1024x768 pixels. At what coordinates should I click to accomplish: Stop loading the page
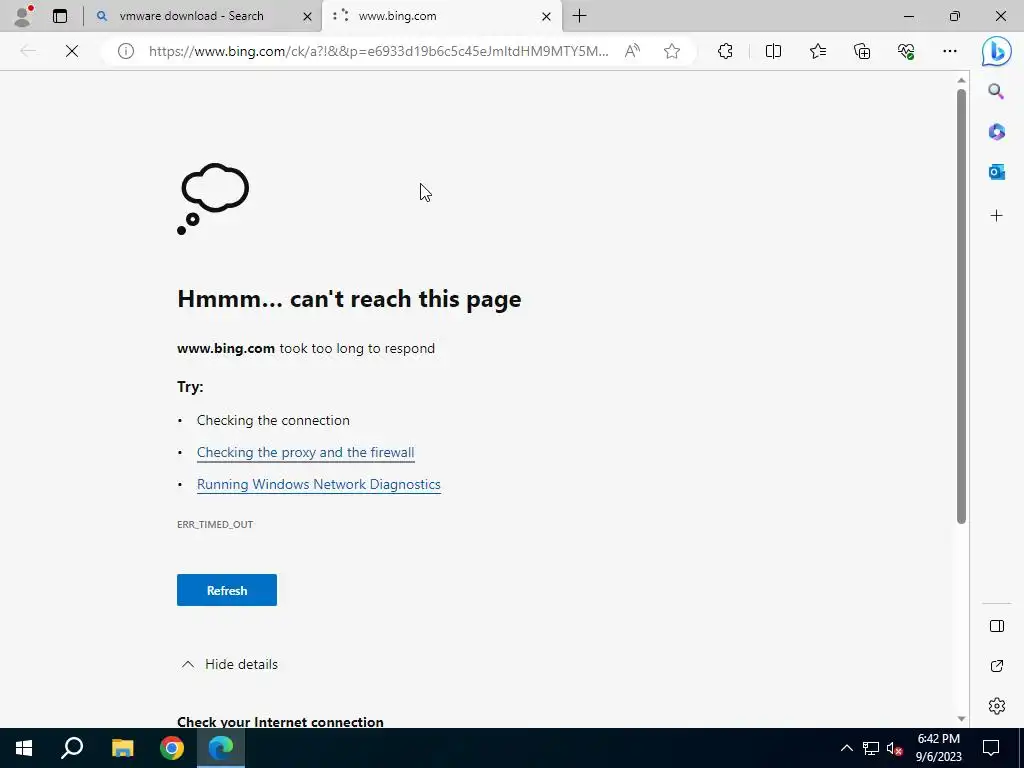tap(72, 51)
